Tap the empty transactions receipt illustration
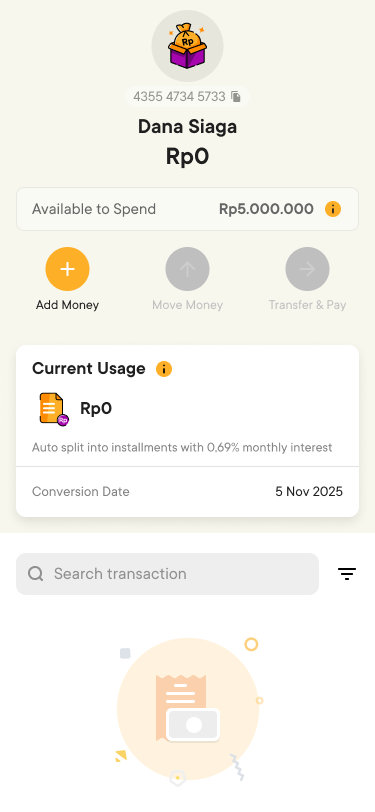 (x=188, y=708)
